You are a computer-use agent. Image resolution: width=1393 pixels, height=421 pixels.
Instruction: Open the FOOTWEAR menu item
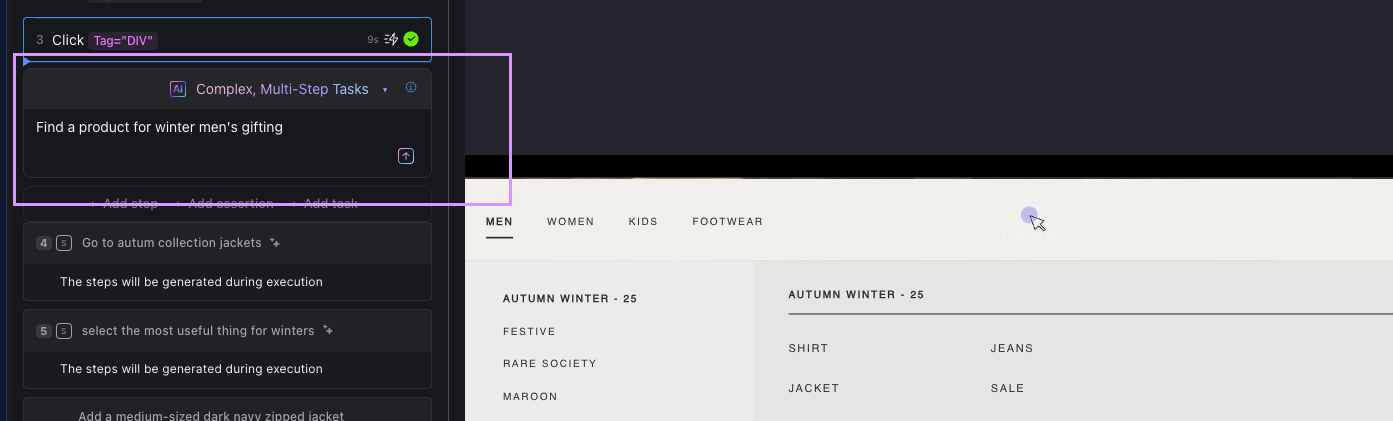click(727, 222)
